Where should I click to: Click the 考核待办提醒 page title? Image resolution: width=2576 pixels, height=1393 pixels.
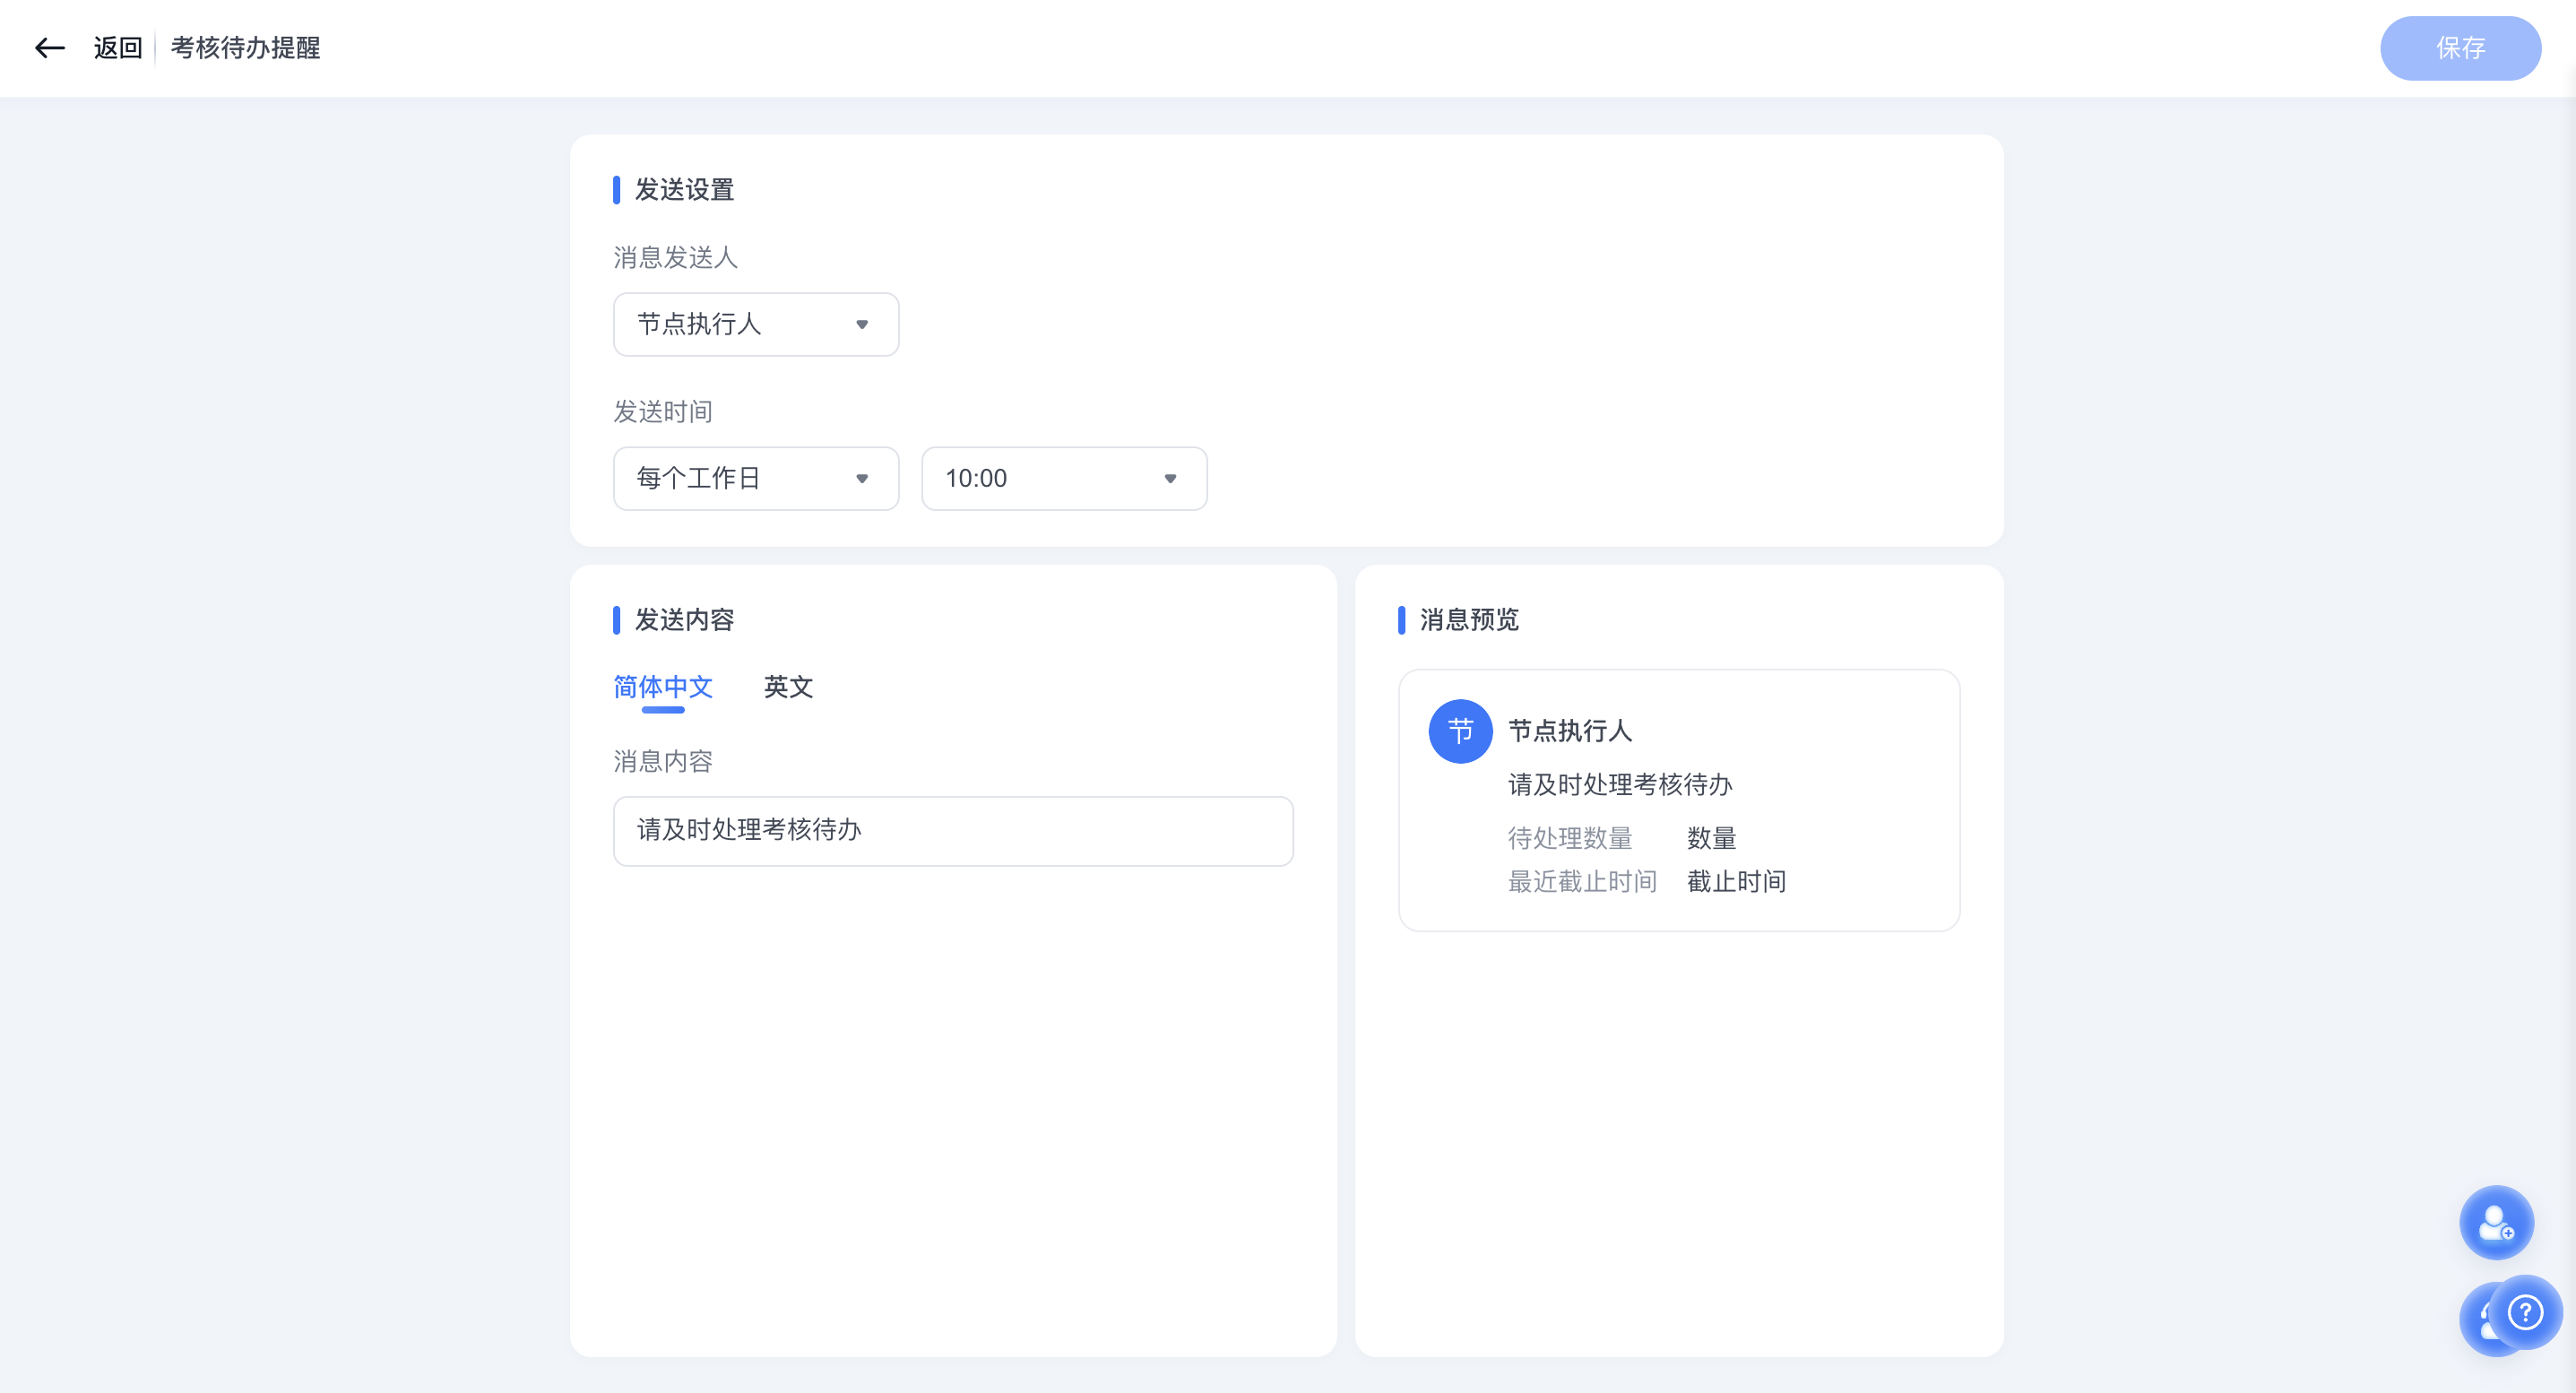click(245, 47)
